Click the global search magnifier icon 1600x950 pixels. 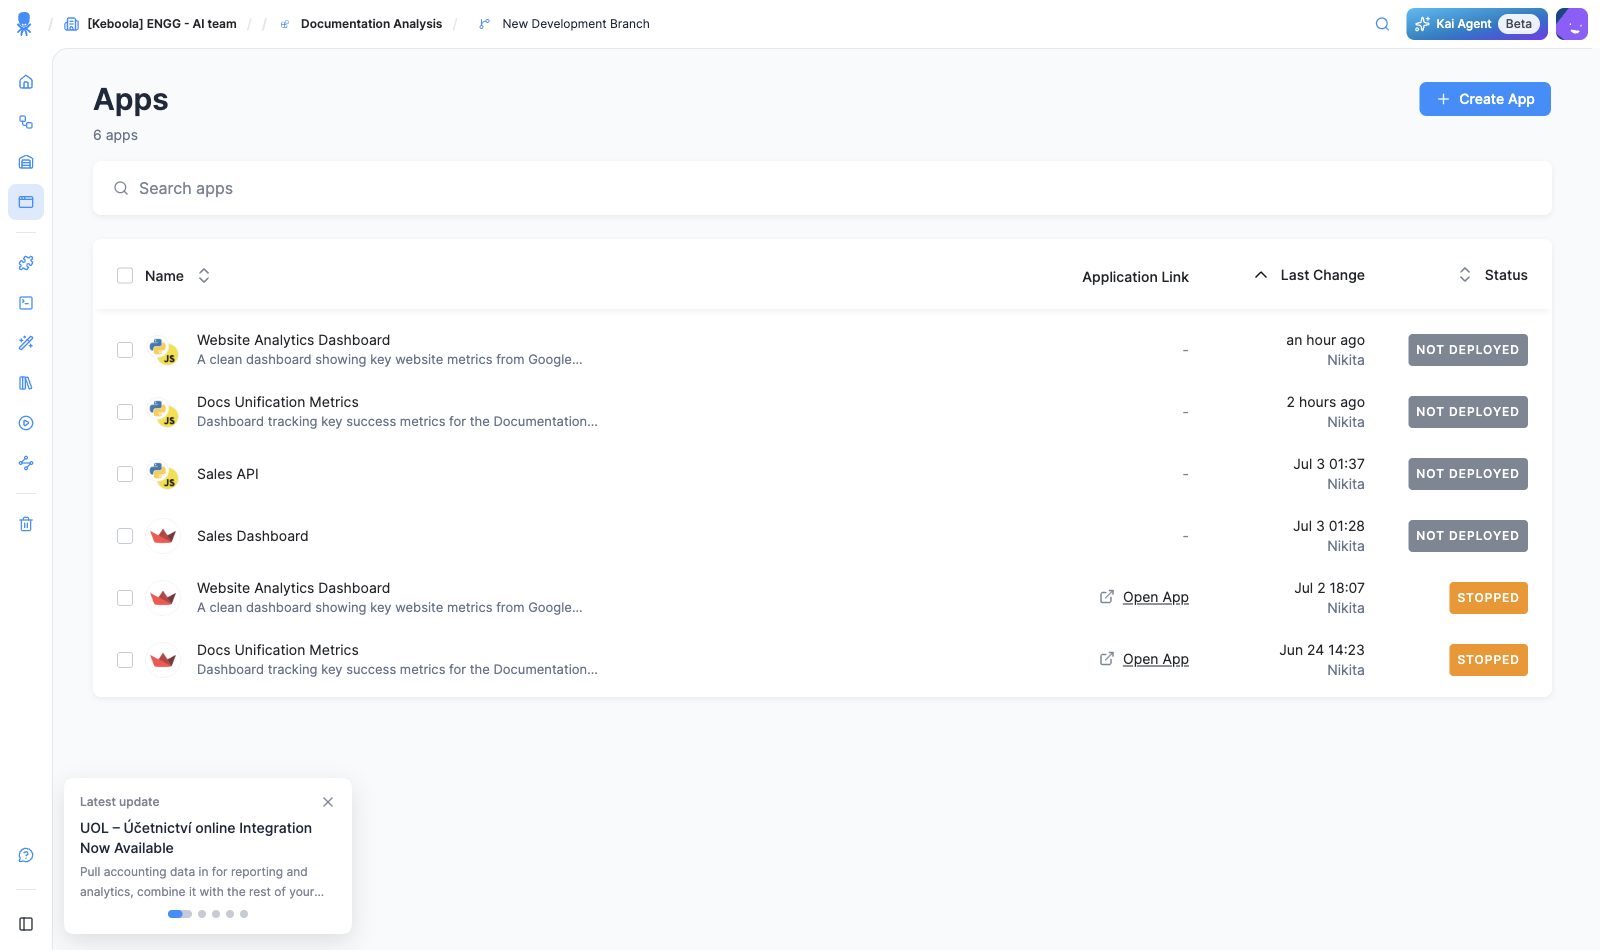click(x=1382, y=24)
